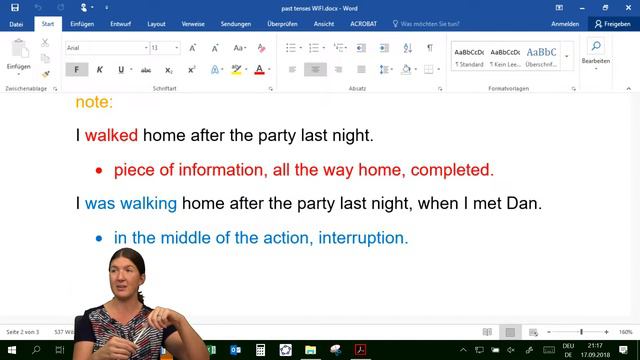
Task: Open Windows Start menu
Action: click(11, 350)
